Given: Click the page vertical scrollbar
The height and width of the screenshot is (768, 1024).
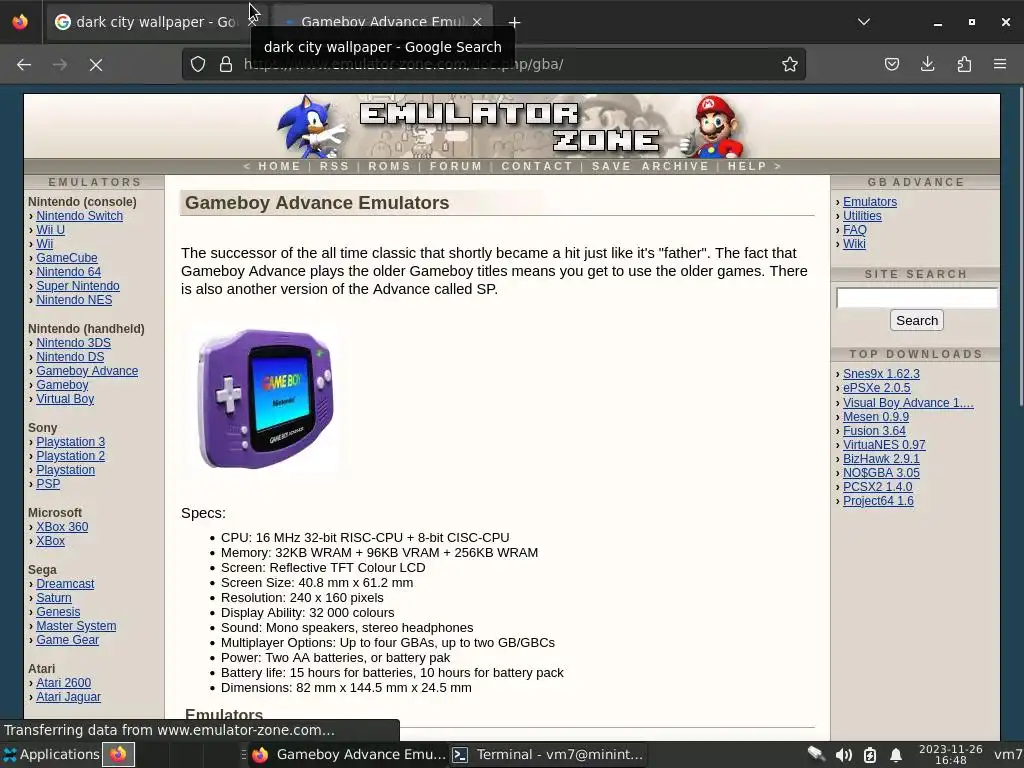Looking at the screenshot, I should pos(1020,245).
